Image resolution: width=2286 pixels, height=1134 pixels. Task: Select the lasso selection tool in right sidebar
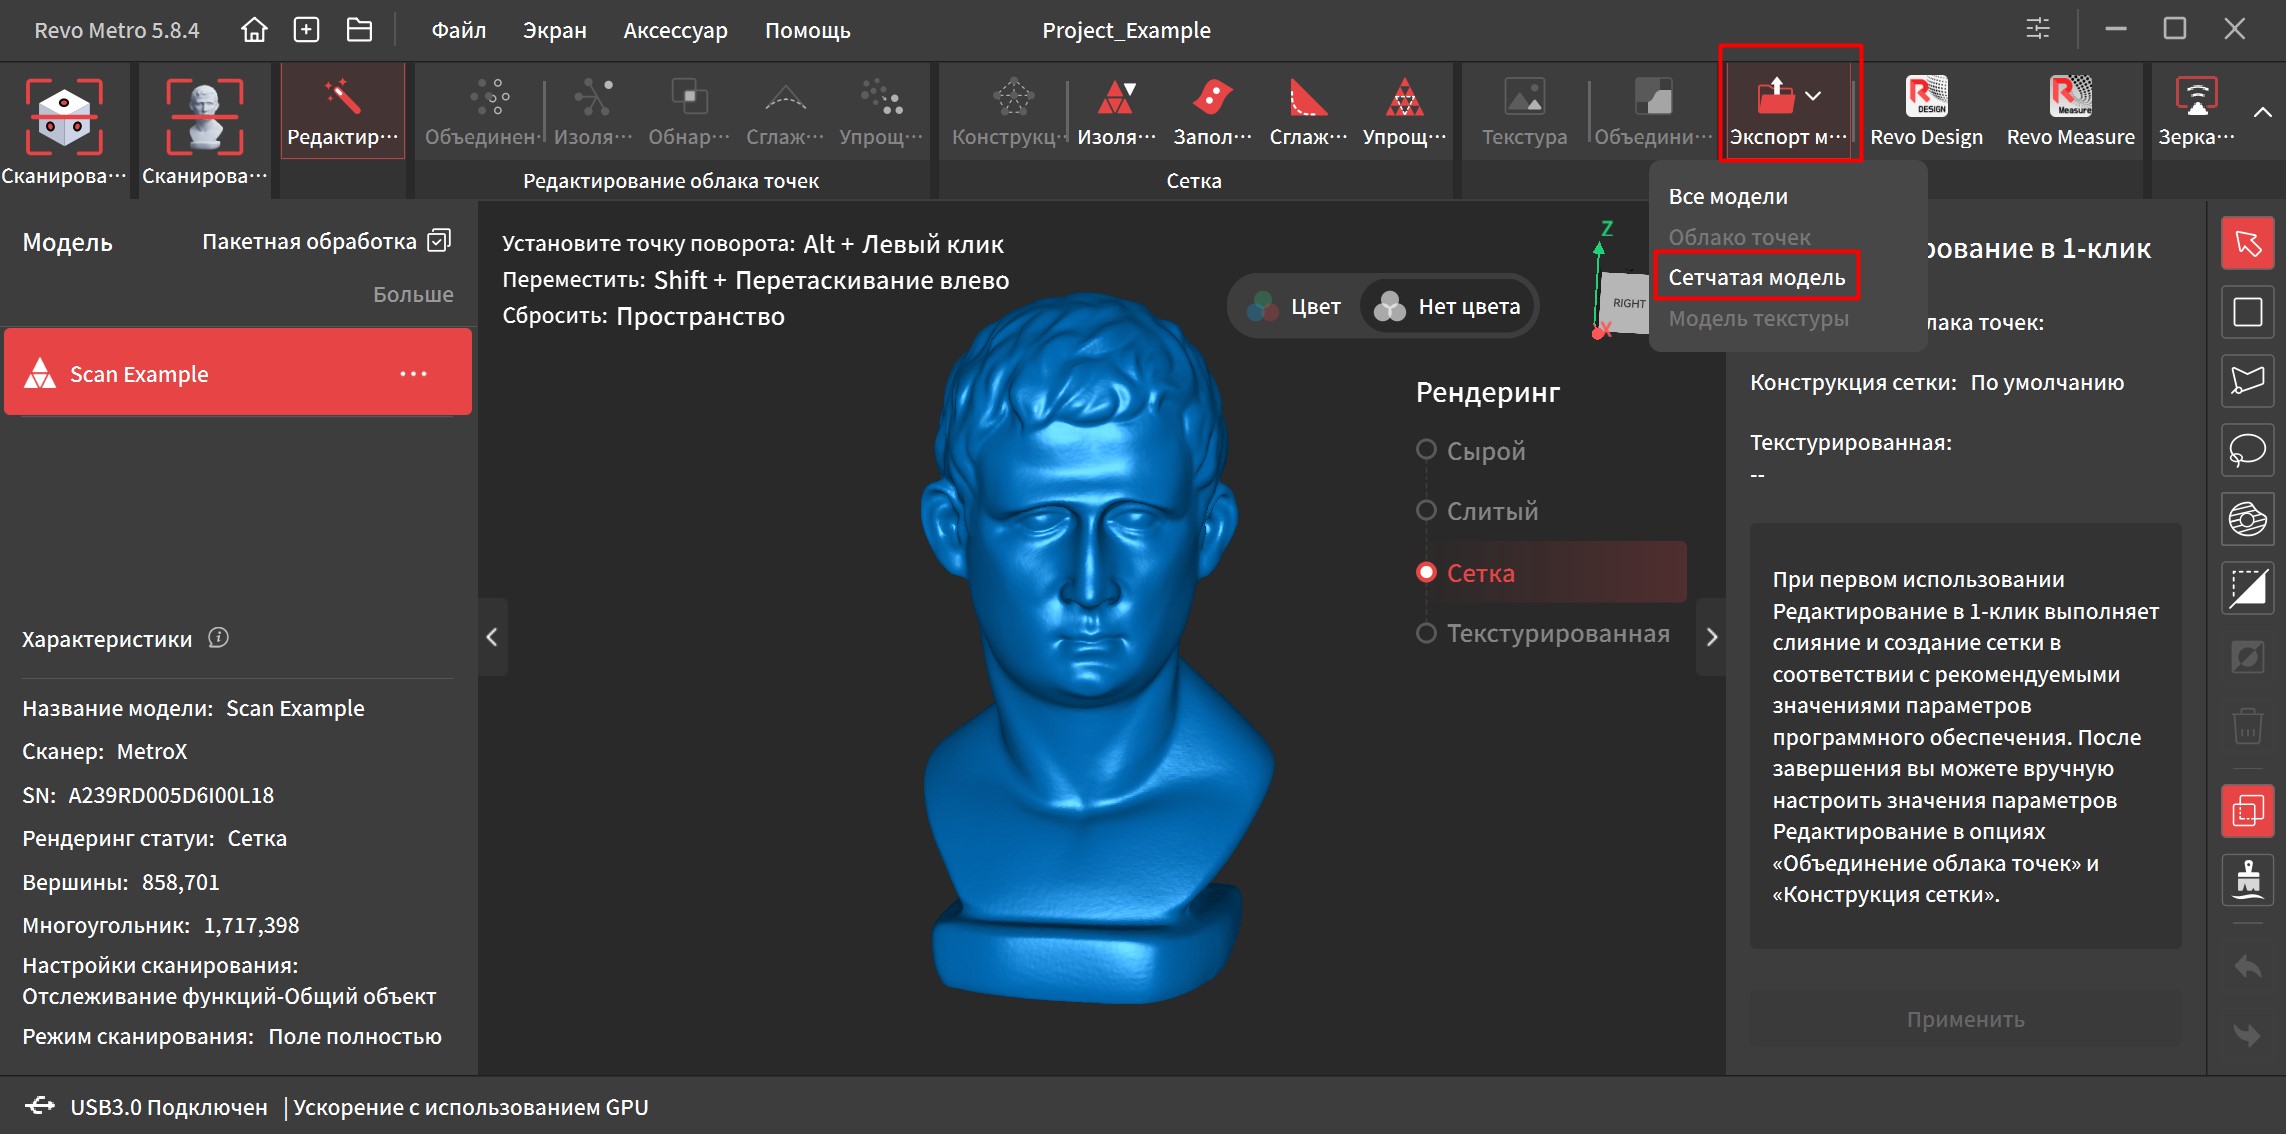2247,450
